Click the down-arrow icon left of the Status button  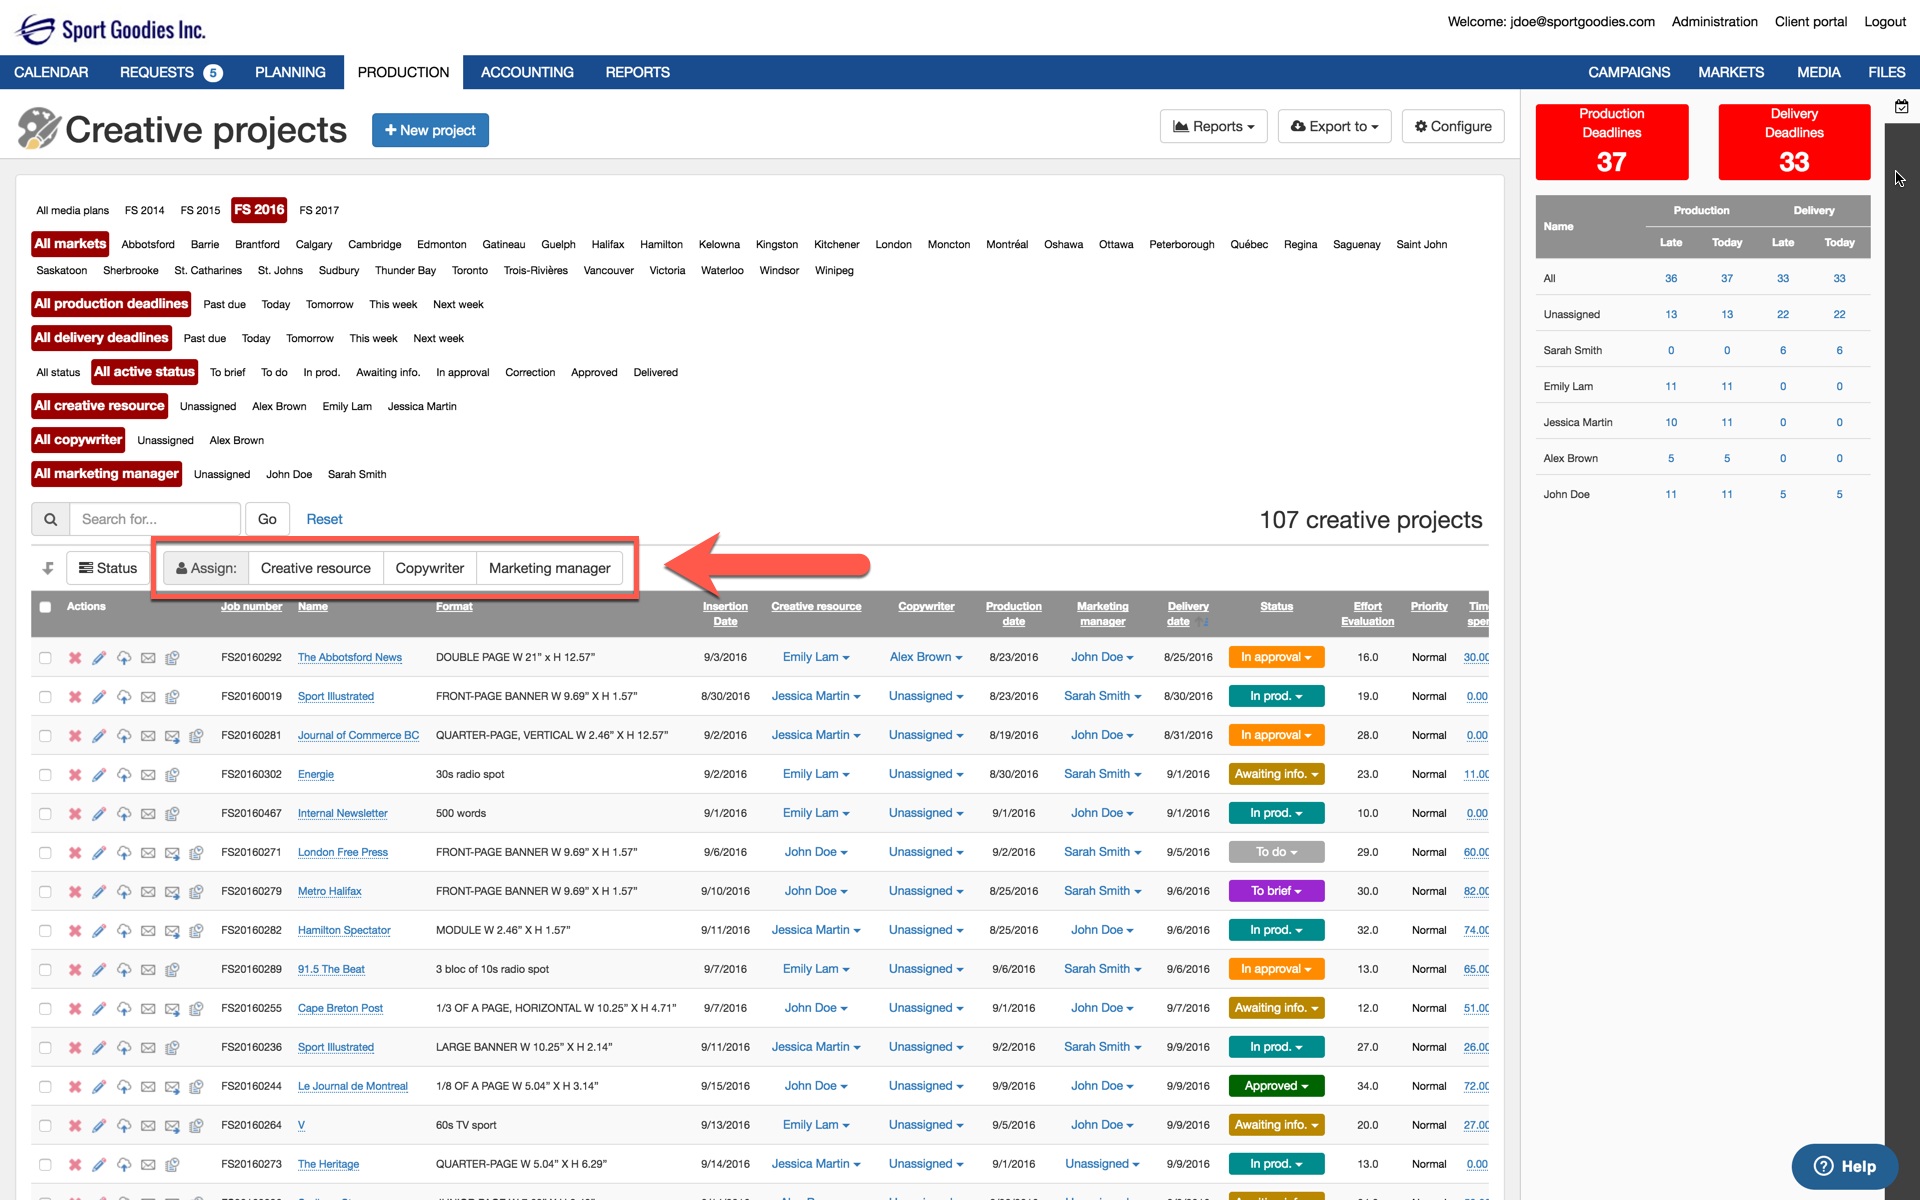(47, 568)
